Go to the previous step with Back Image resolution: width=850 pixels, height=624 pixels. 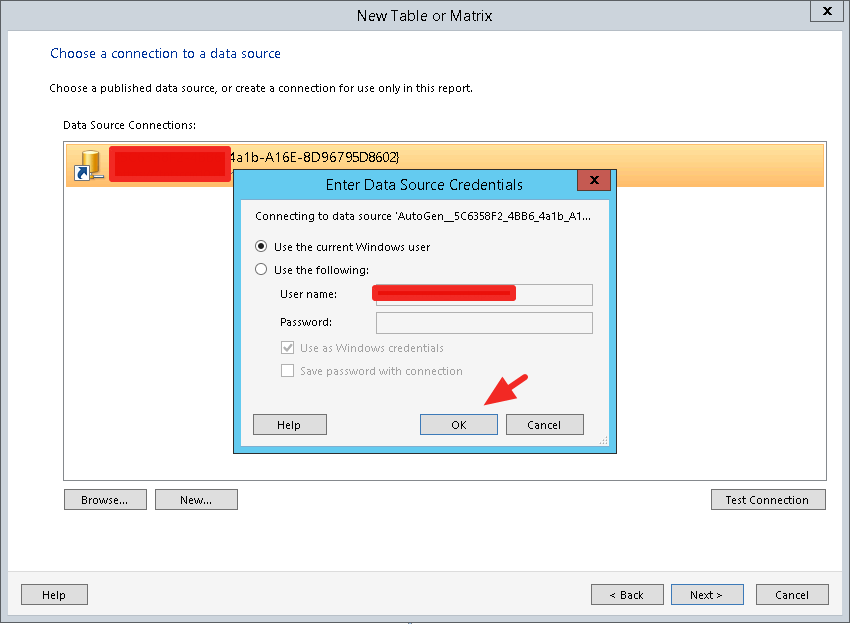point(627,595)
